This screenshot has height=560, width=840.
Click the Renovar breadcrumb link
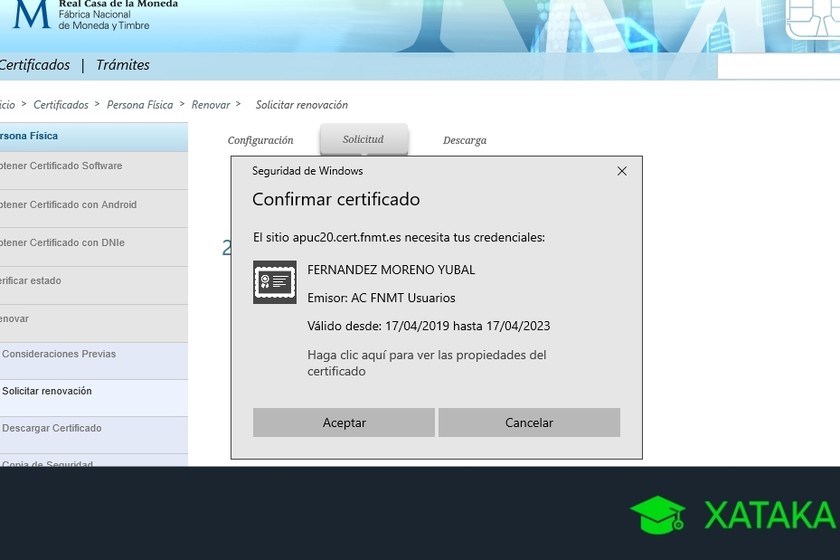209,105
